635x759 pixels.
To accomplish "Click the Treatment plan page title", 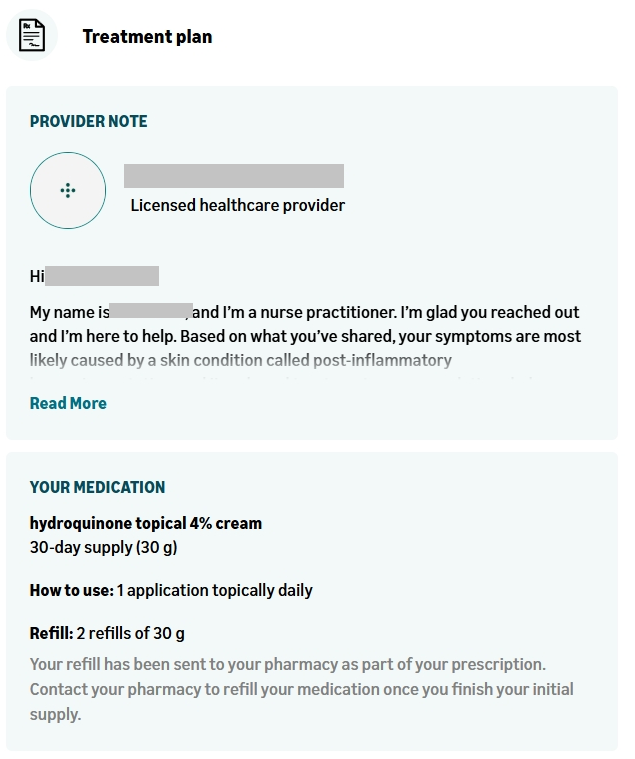I will [147, 37].
